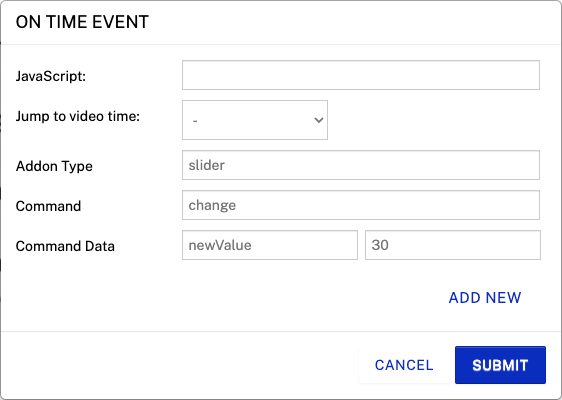Click the Command Data label
Screen dimensions: 562x400
coord(65,246)
